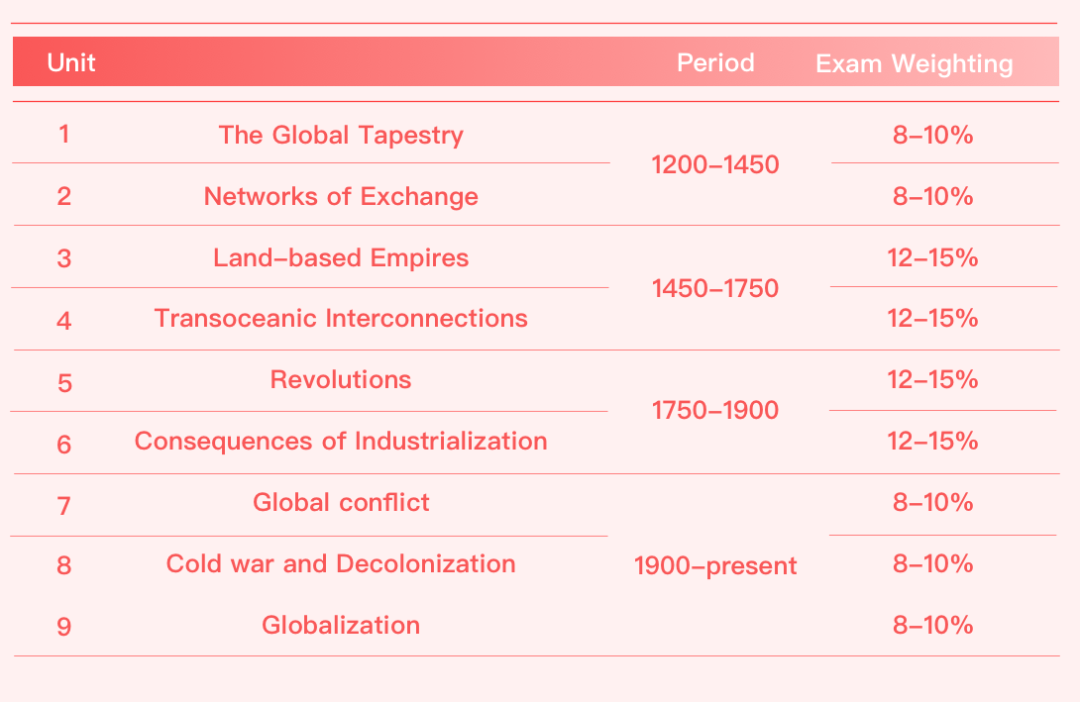Click the Period column header
Screen dimensions: 1080x702
coord(715,63)
